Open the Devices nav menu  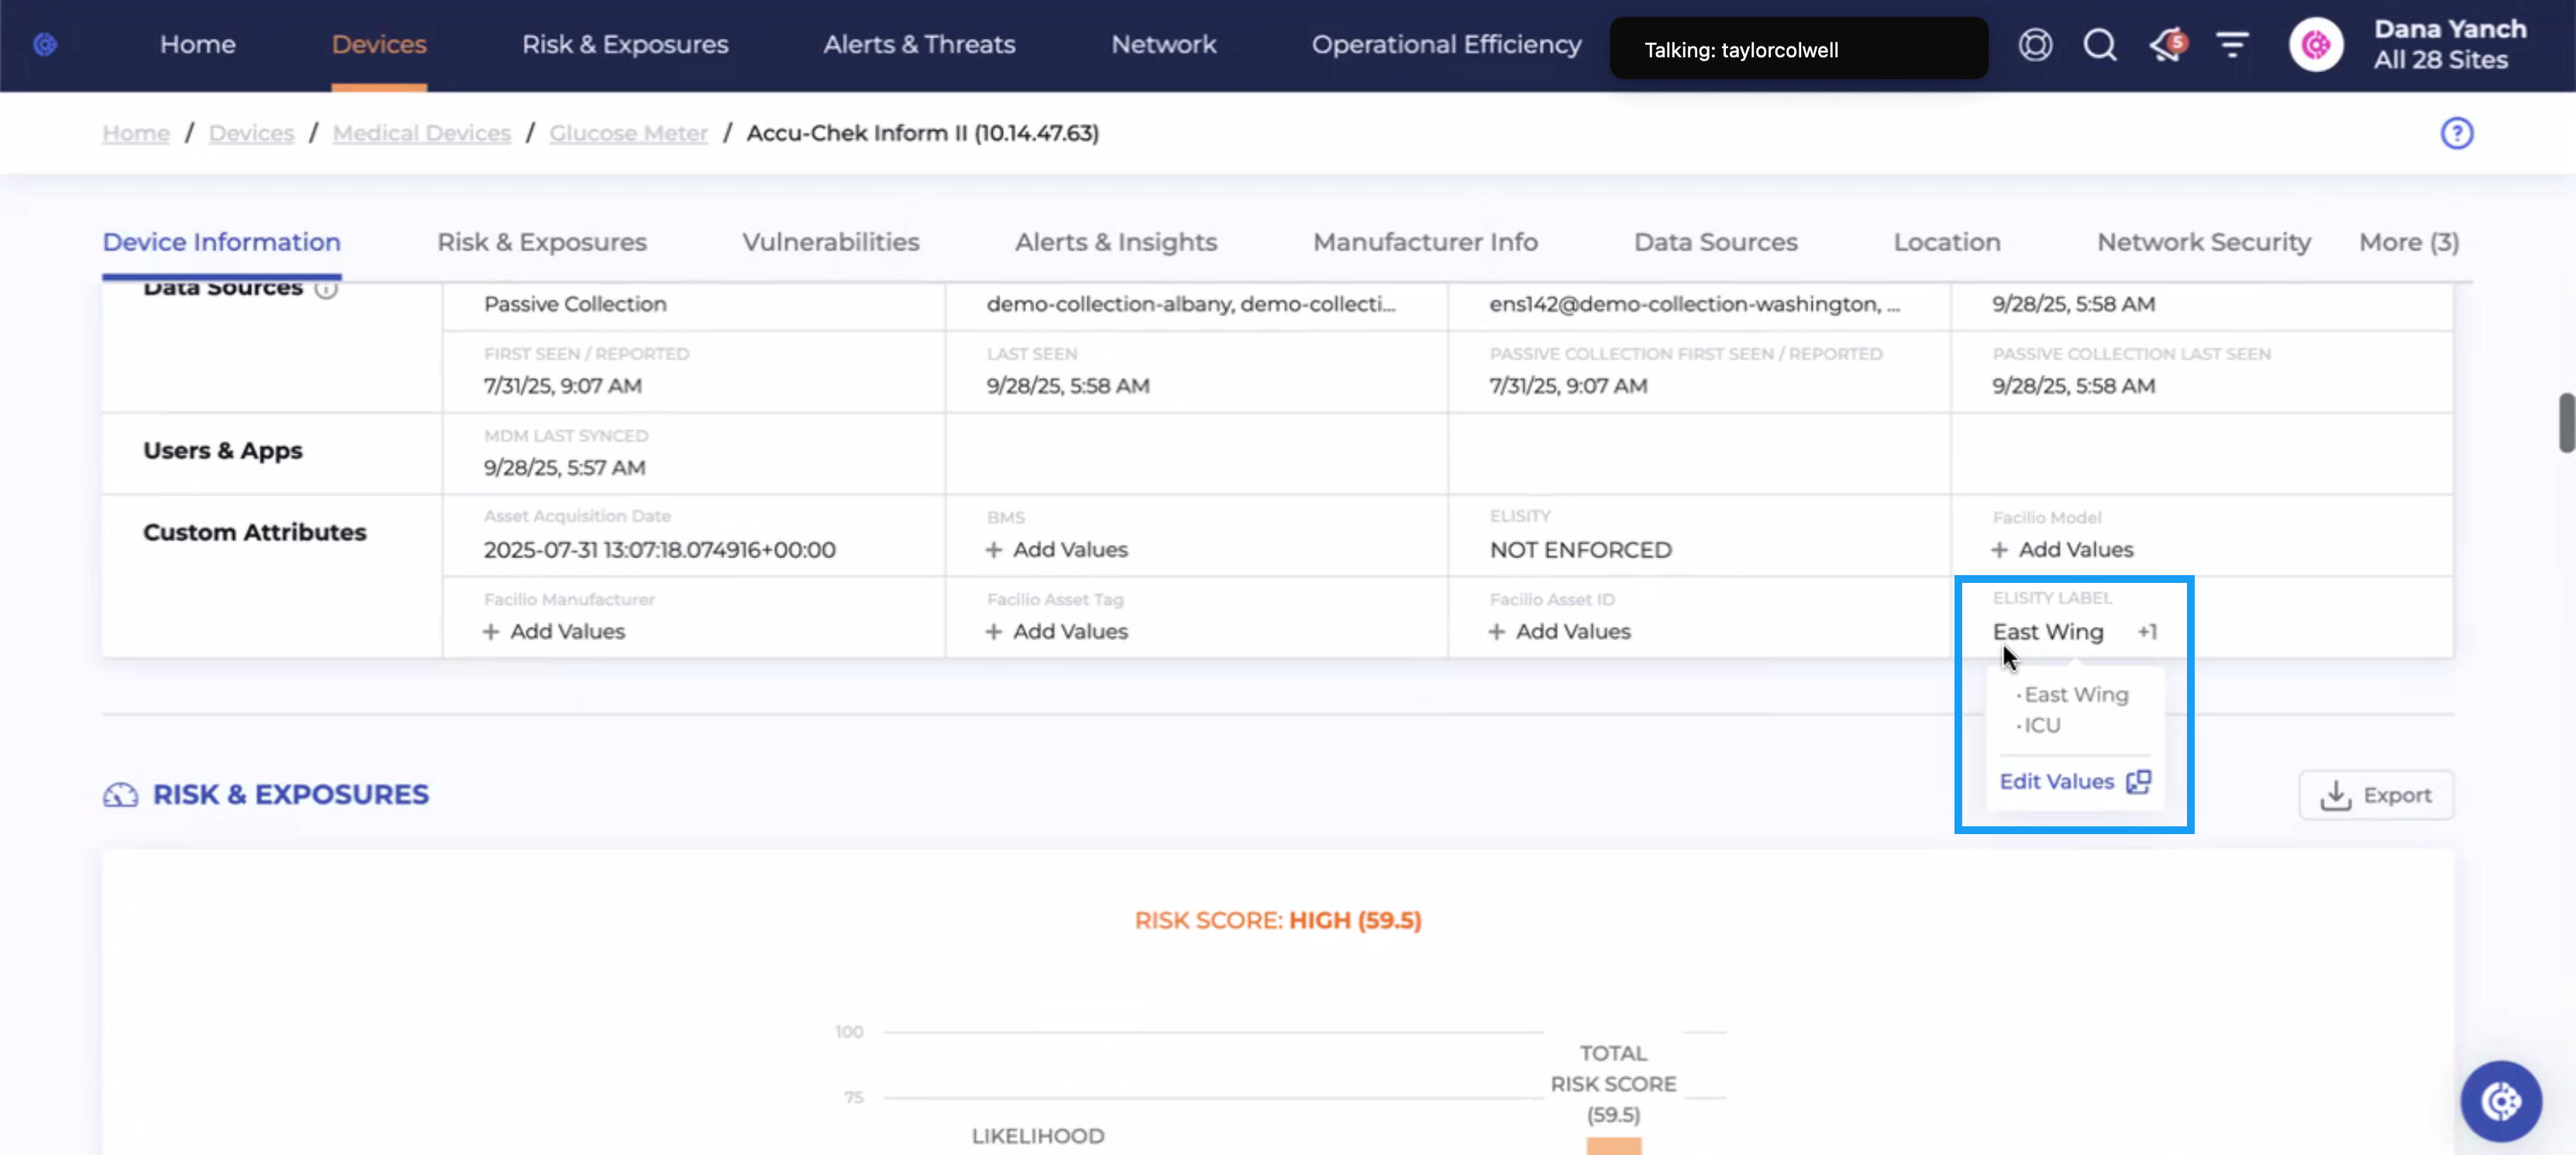(379, 45)
